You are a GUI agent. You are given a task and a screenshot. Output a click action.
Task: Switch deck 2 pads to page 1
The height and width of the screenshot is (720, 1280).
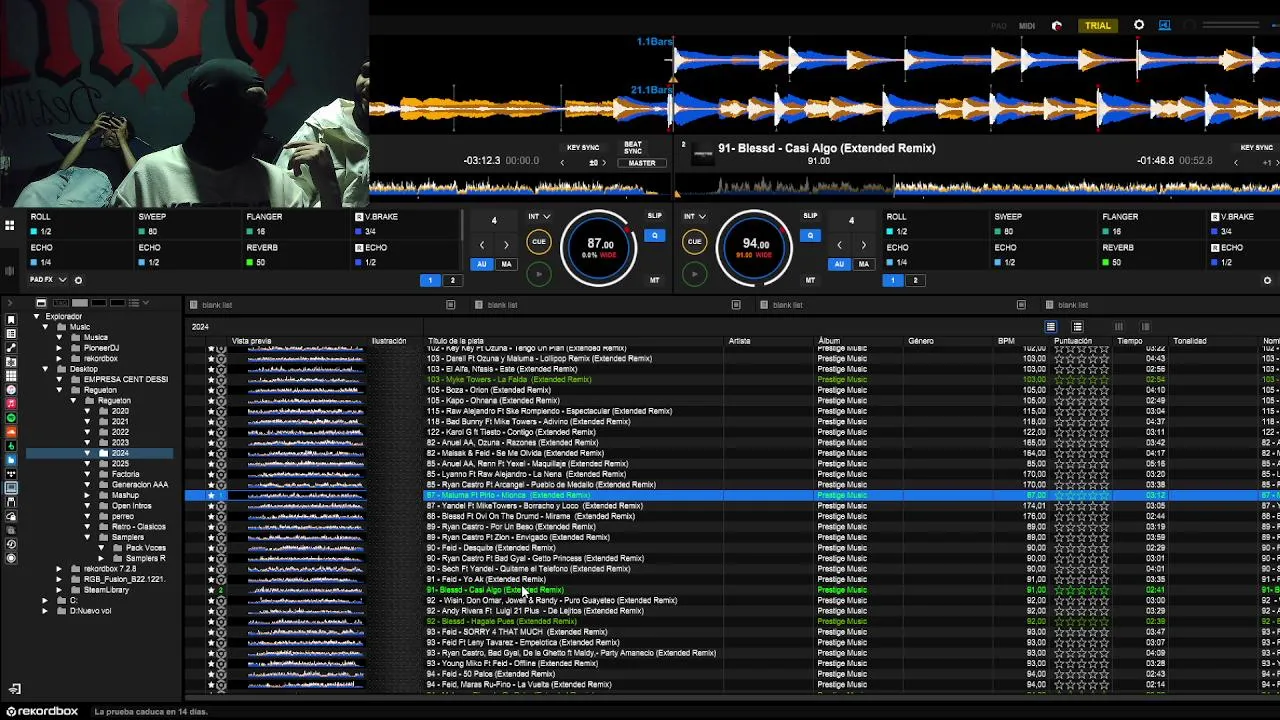pos(893,280)
